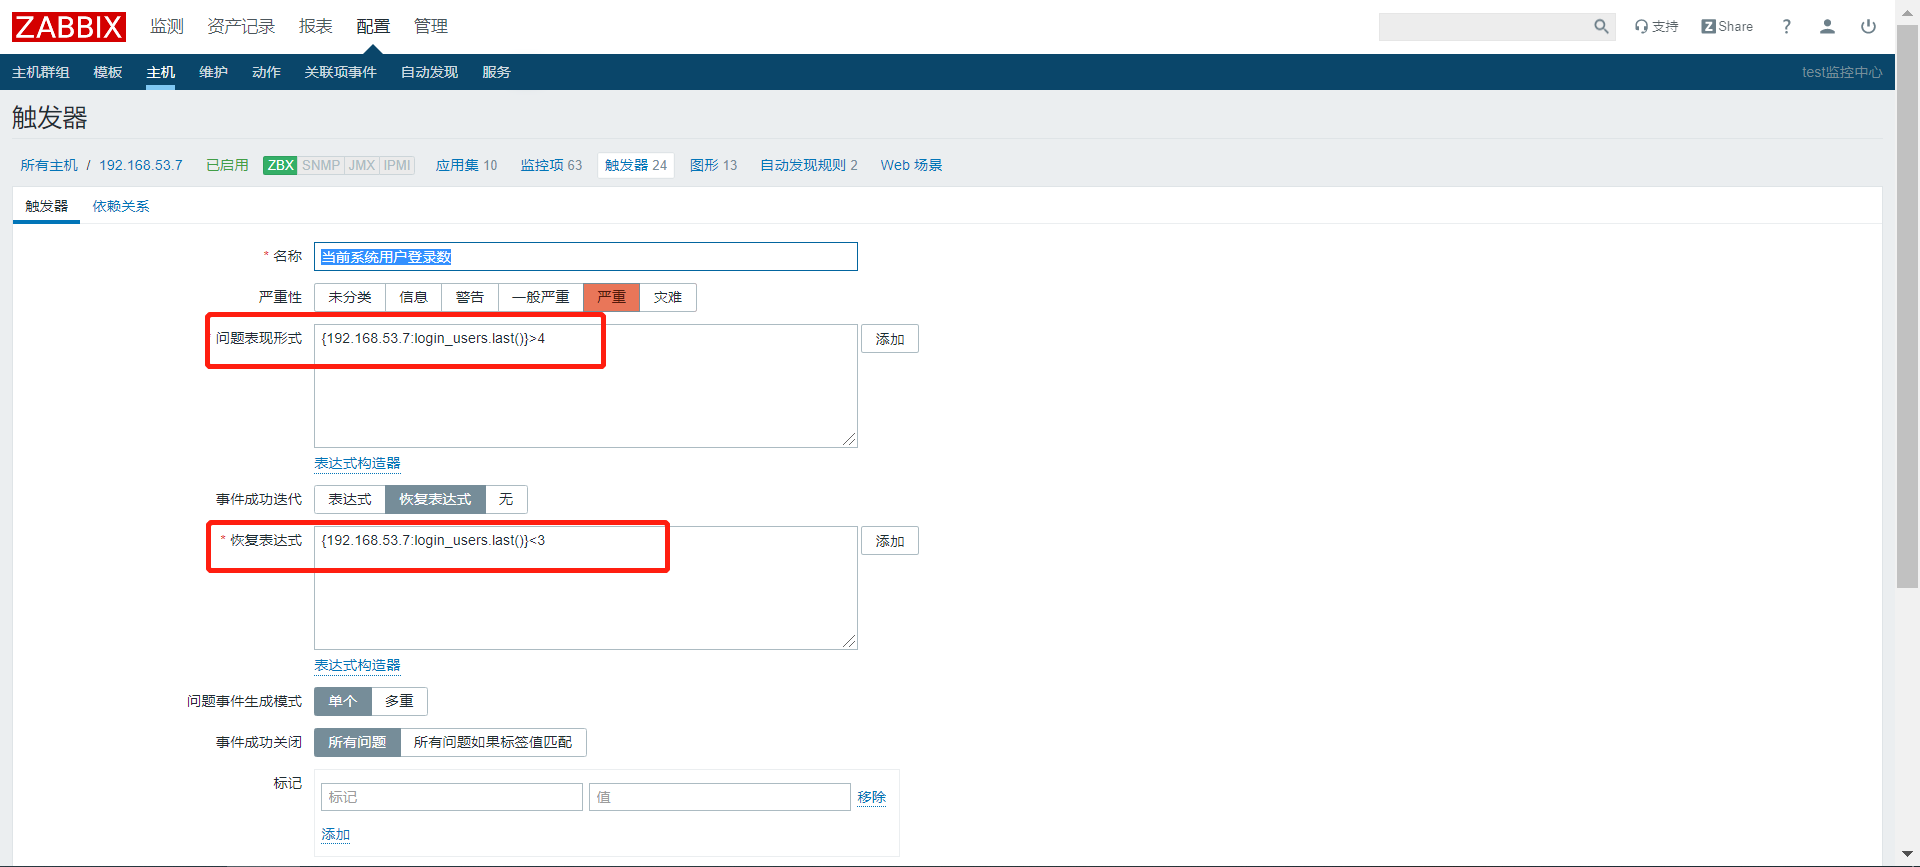The width and height of the screenshot is (1920, 867).
Task: Open the Zabbix Share link
Action: tap(1727, 27)
